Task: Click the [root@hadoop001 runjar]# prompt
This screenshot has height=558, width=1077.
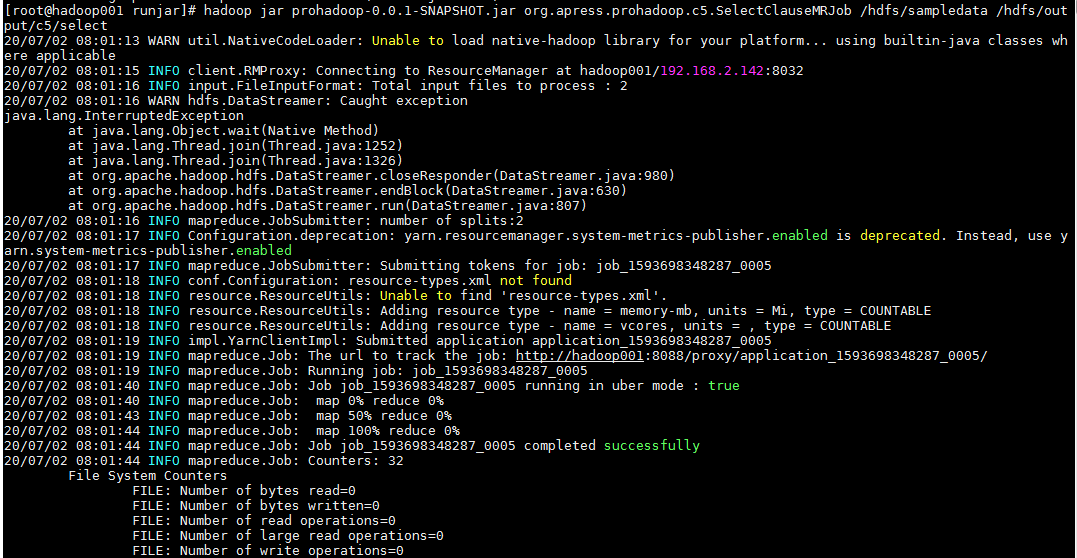Action: coord(100,10)
